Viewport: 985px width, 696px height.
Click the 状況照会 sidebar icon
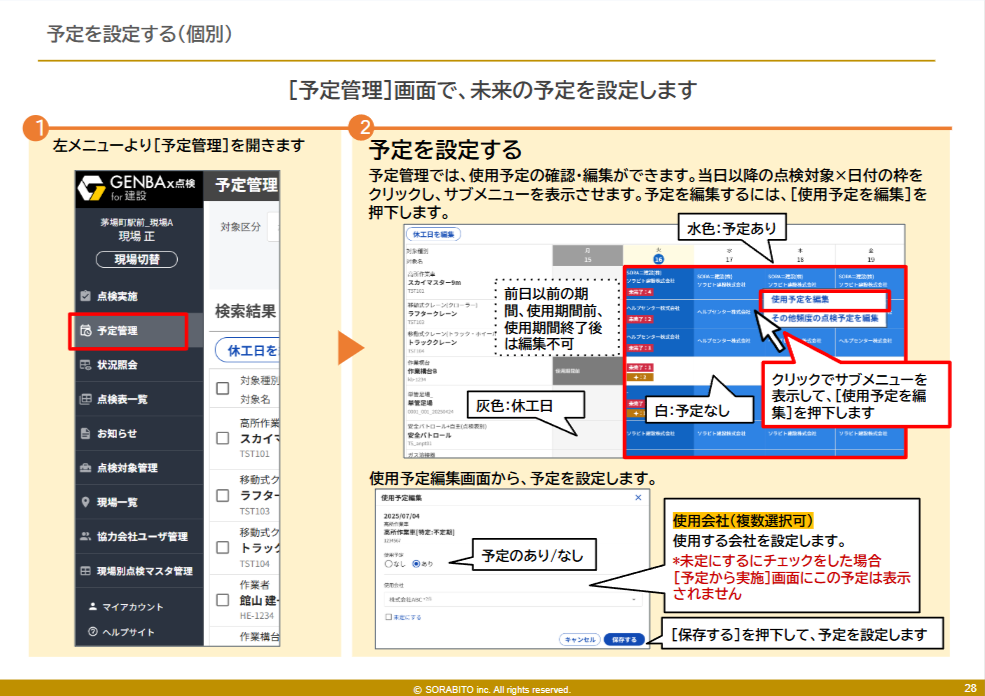point(86,365)
